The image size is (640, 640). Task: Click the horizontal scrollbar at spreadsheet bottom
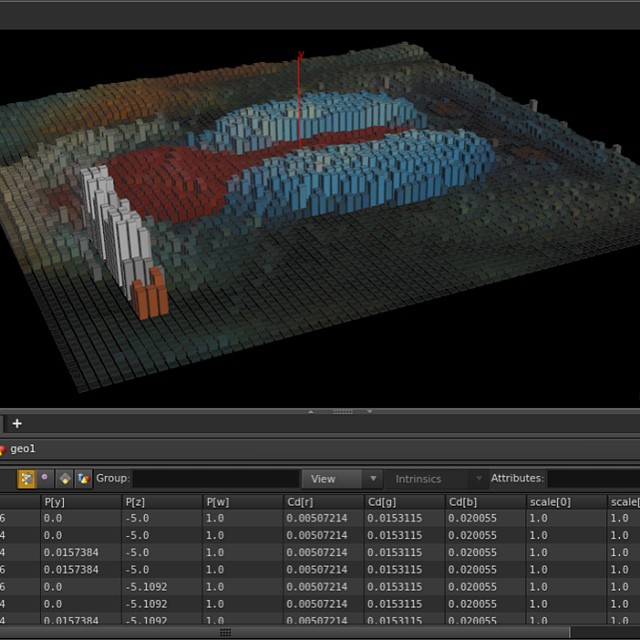point(226,632)
